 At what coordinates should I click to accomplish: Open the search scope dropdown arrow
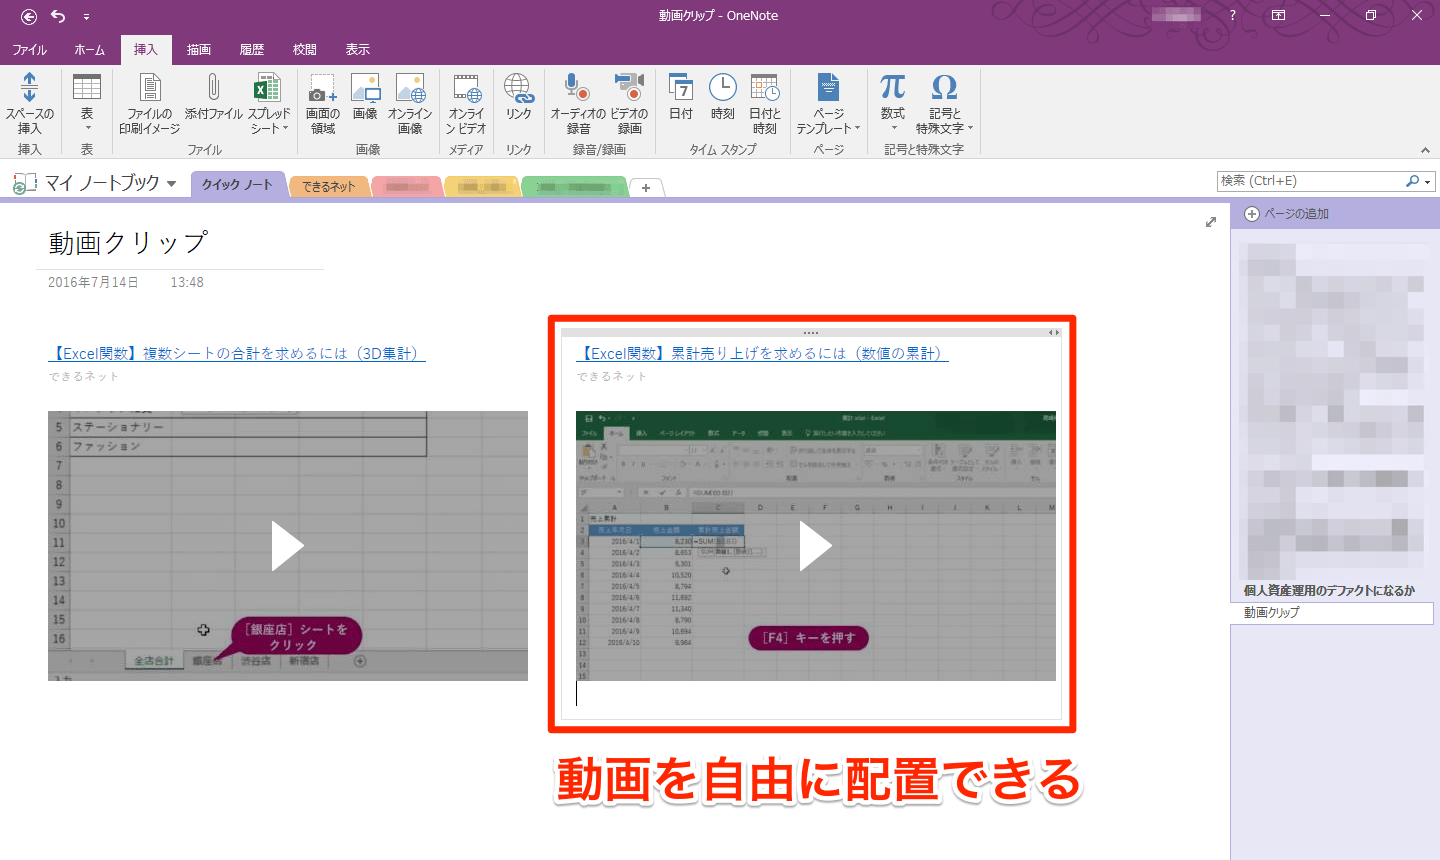click(1428, 182)
